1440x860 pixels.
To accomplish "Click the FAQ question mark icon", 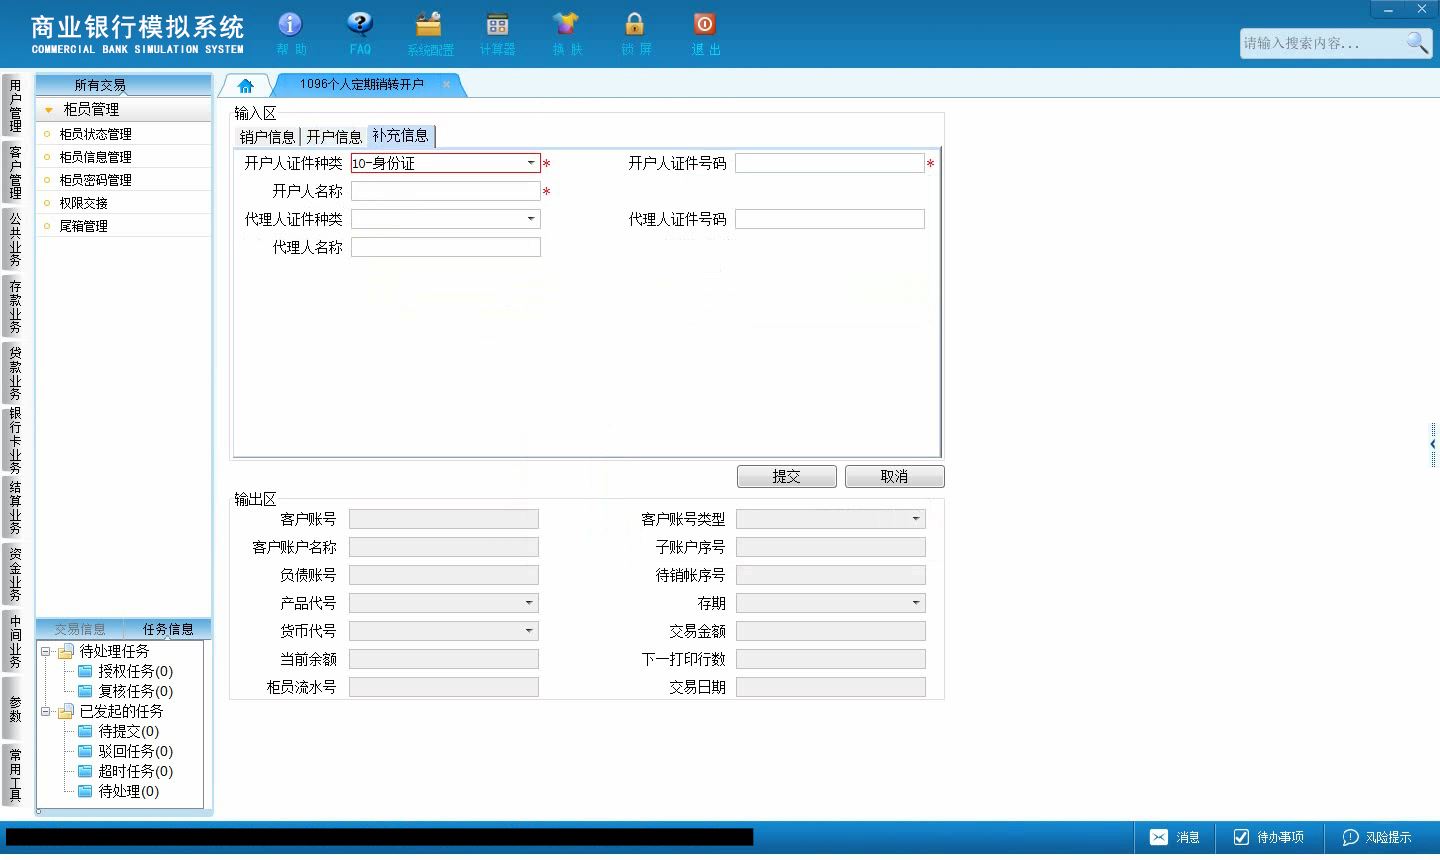I will [x=360, y=25].
